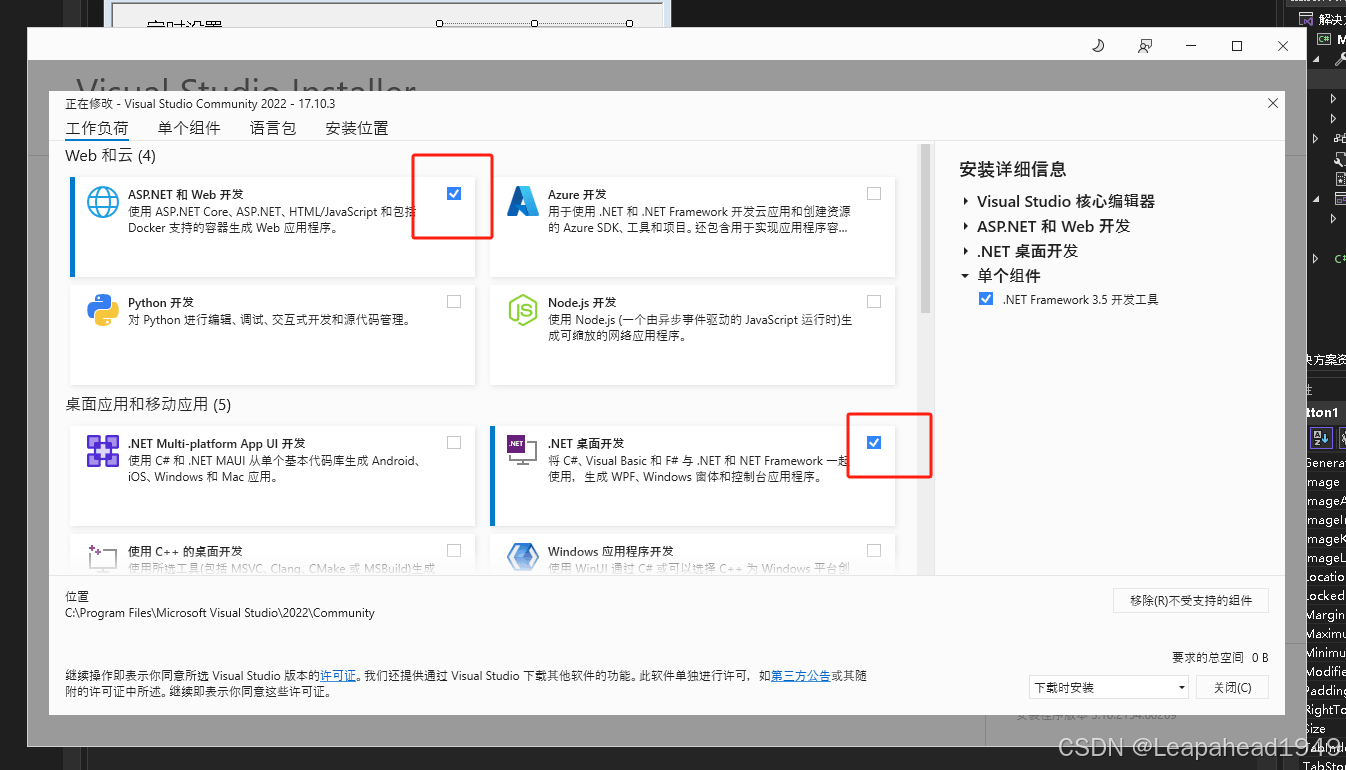
Task: Click the Margin row in Properties panel
Action: point(1325,615)
